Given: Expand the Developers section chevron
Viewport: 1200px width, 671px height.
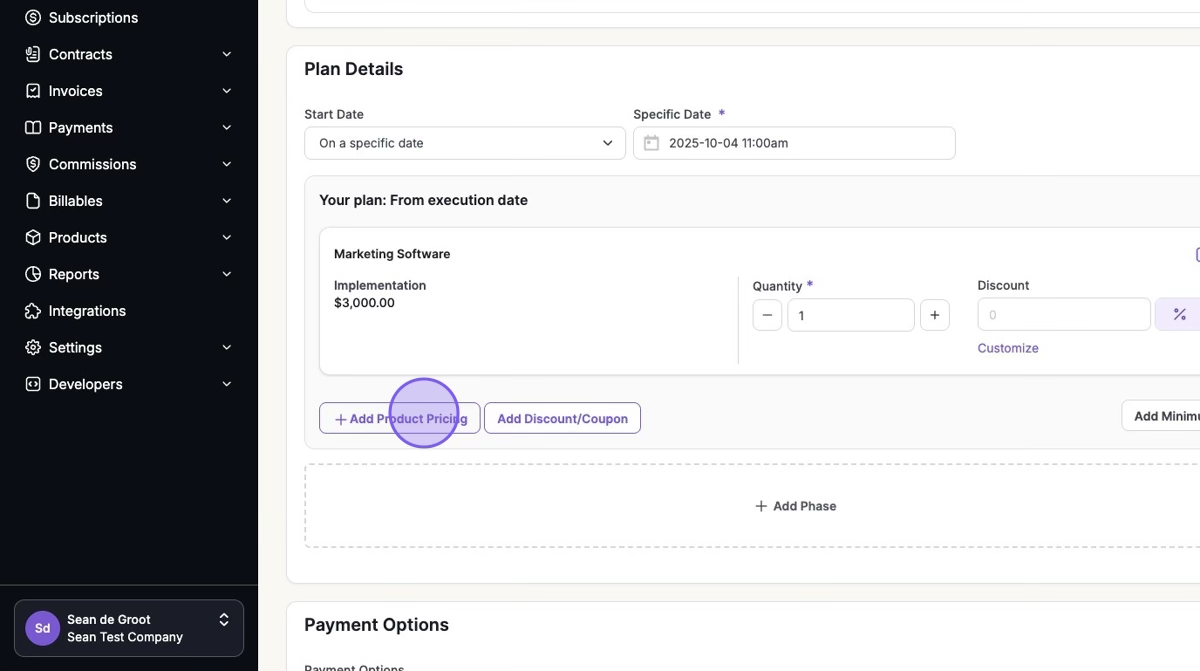Looking at the screenshot, I should pos(227,384).
